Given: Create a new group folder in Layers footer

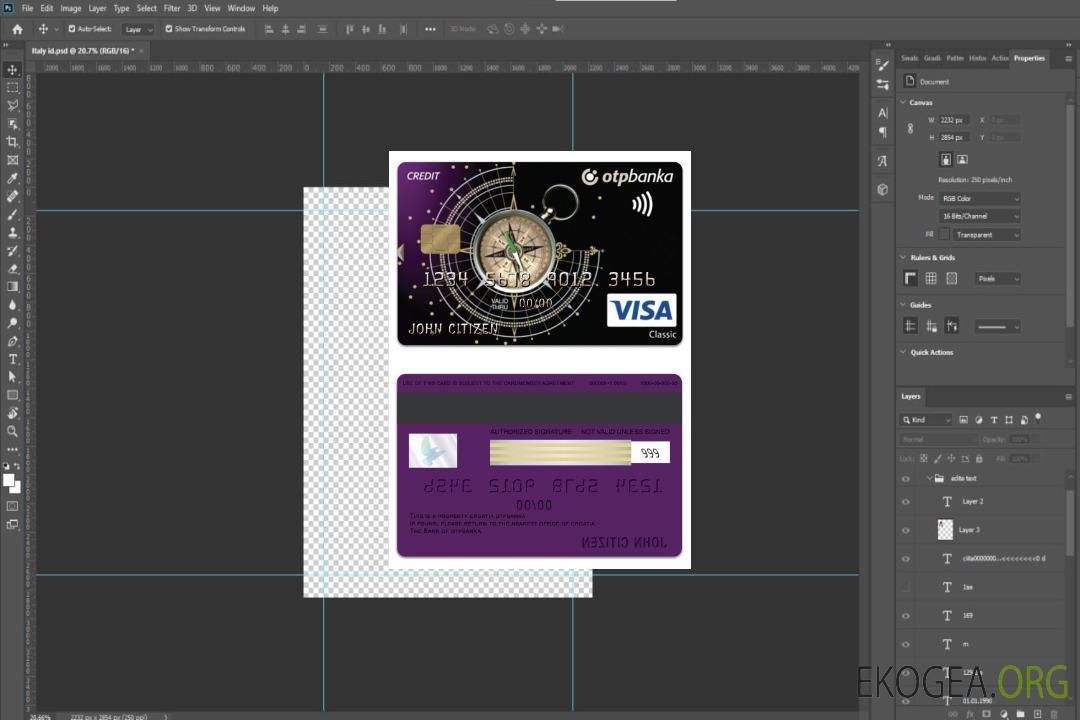Looking at the screenshot, I should click(x=1020, y=714).
